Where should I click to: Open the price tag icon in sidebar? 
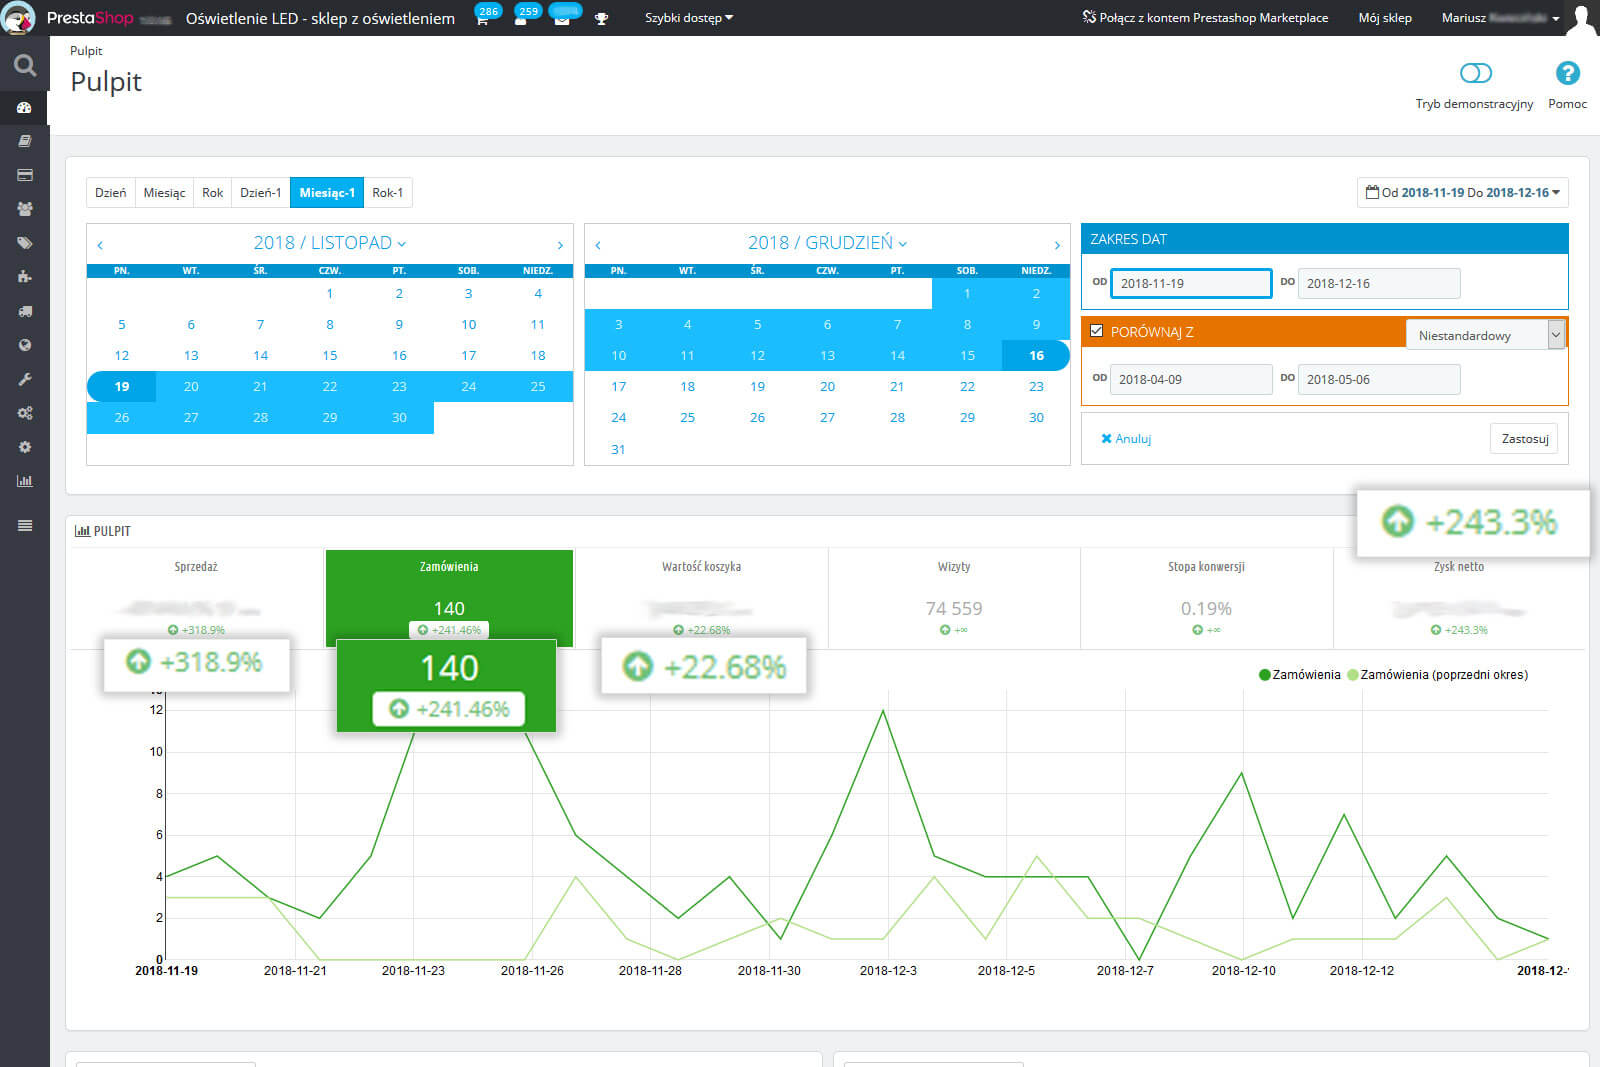[24, 243]
